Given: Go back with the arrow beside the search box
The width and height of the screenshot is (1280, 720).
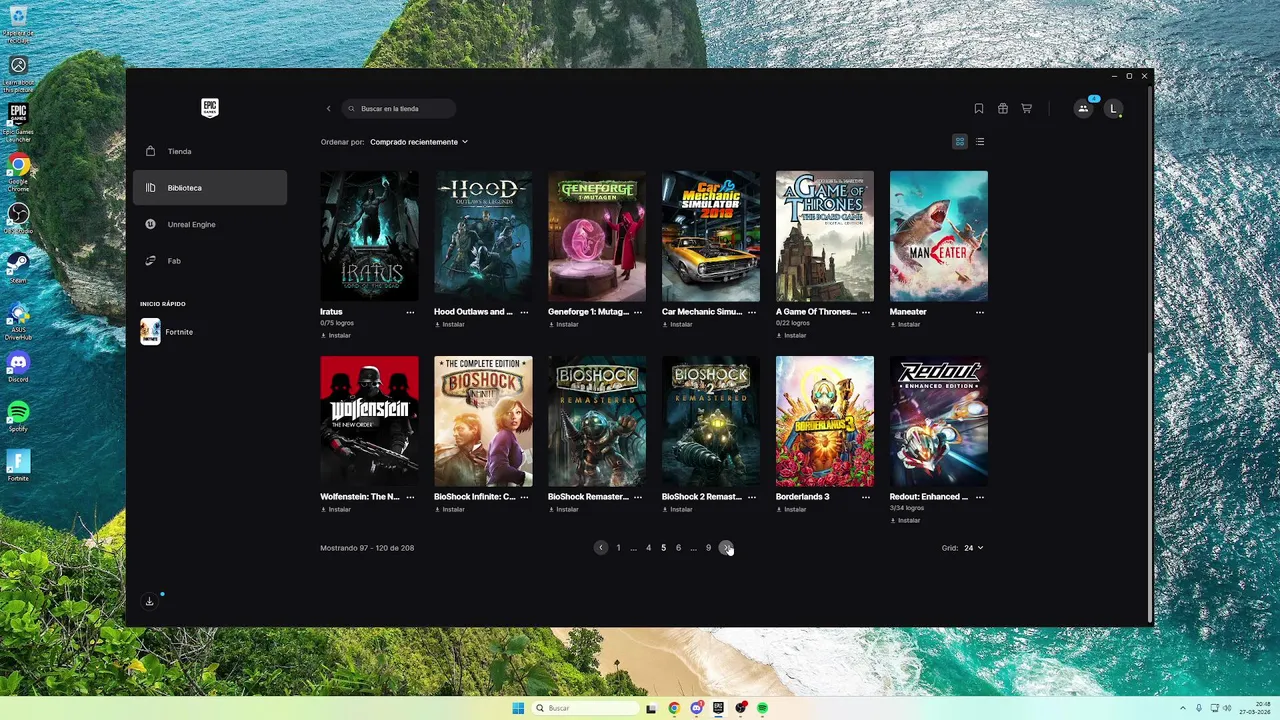Looking at the screenshot, I should (328, 108).
